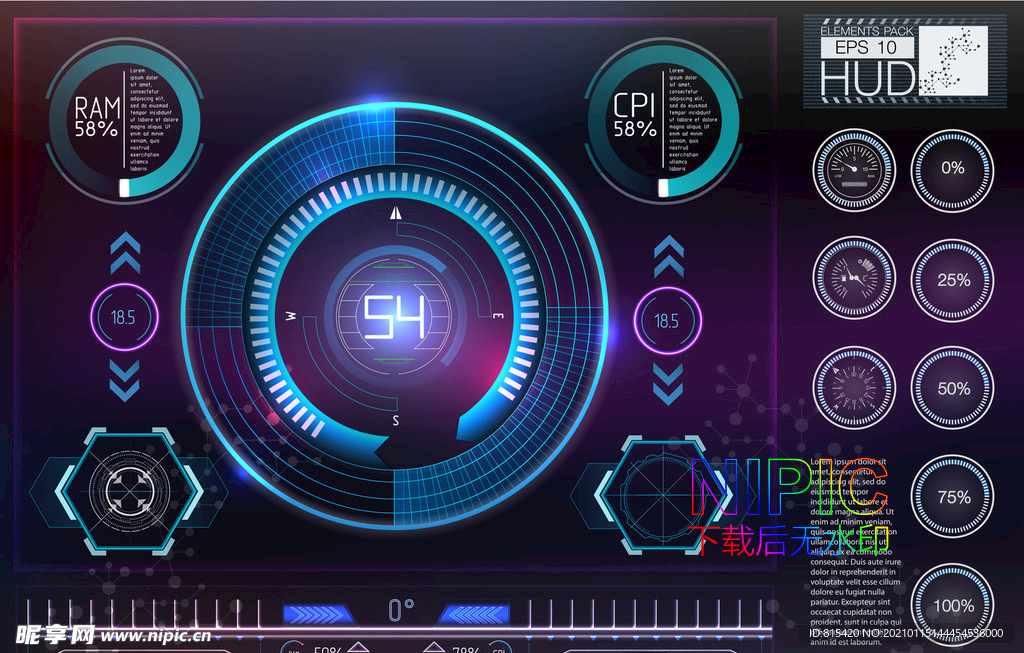Click the Lorem ipsum text inside the RAM gauge
This screenshot has width=1024, height=653.
tap(153, 119)
